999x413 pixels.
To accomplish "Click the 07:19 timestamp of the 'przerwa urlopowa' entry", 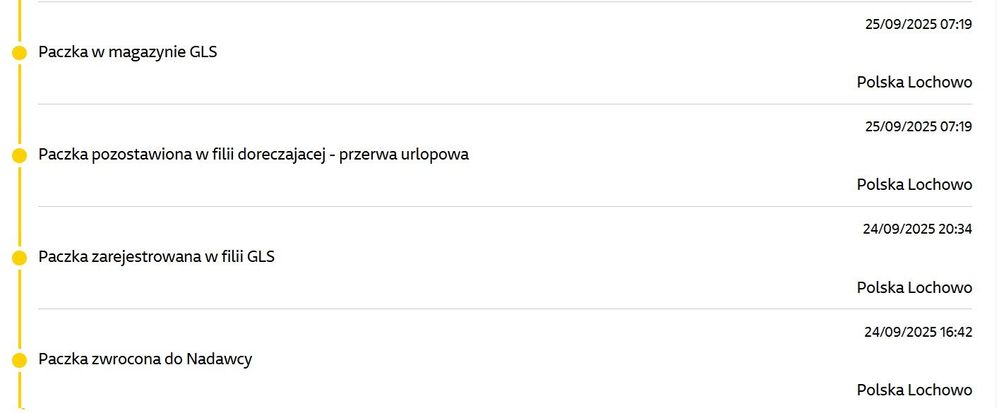I will (x=918, y=126).
